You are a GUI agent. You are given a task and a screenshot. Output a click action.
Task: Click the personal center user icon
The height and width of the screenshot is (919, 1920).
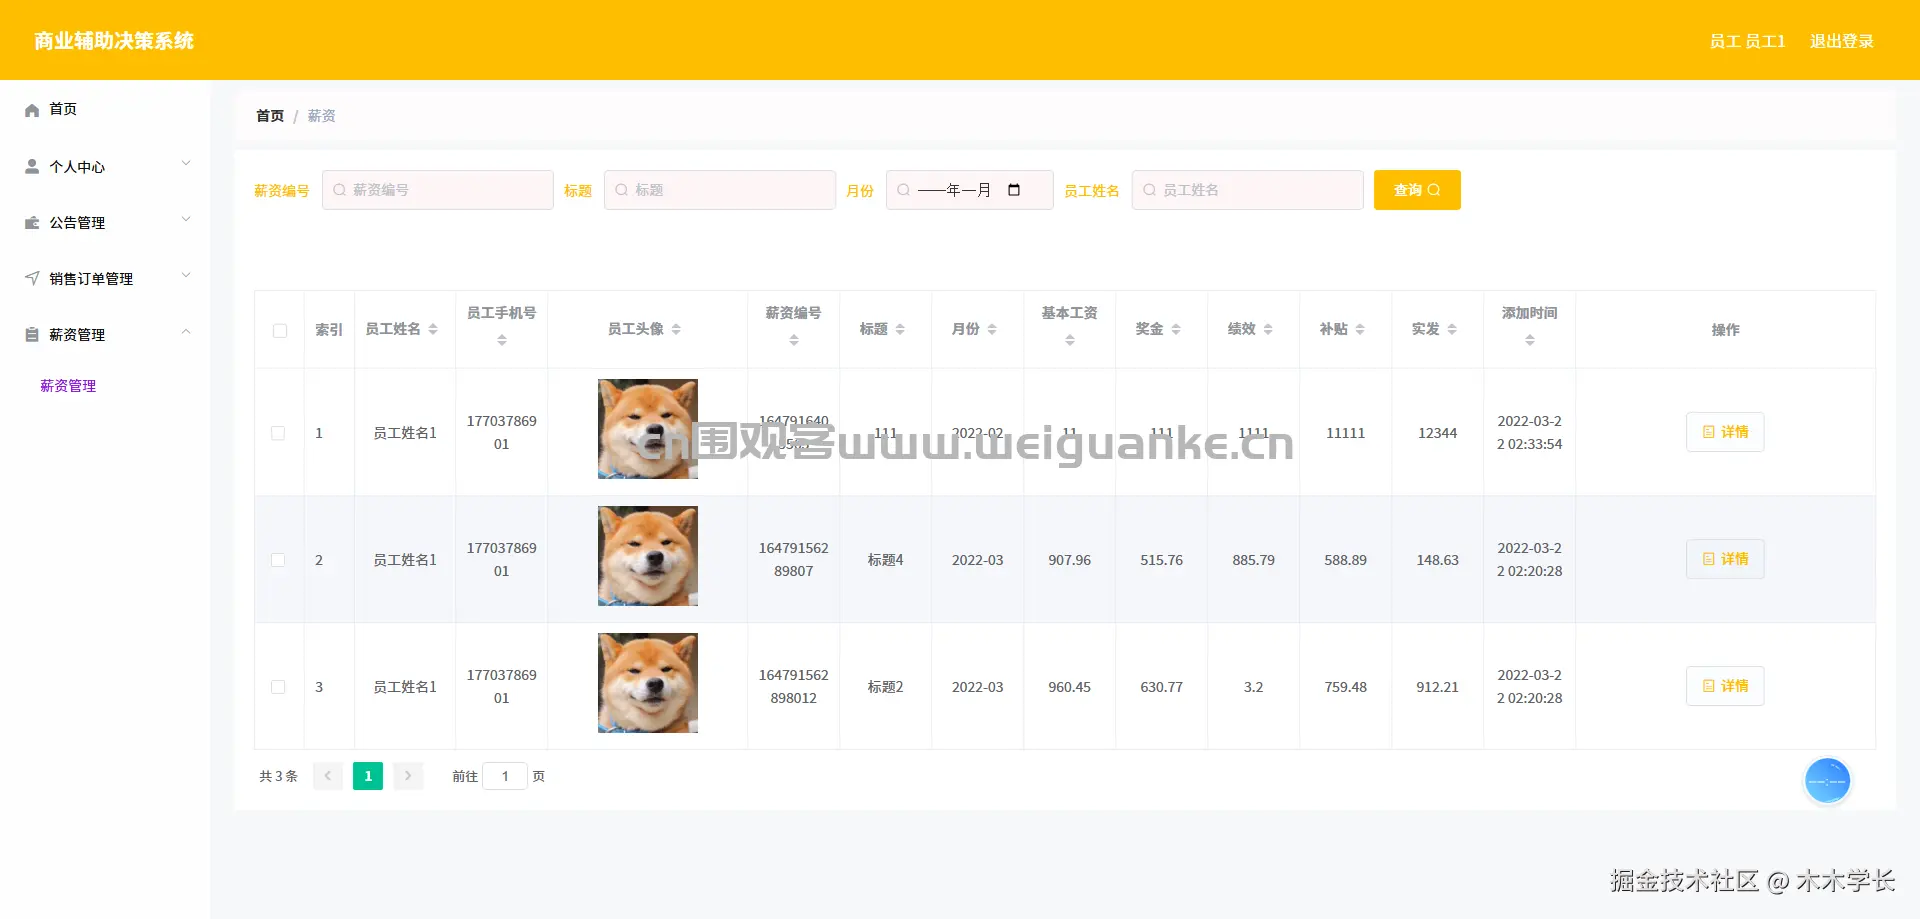tap(32, 167)
